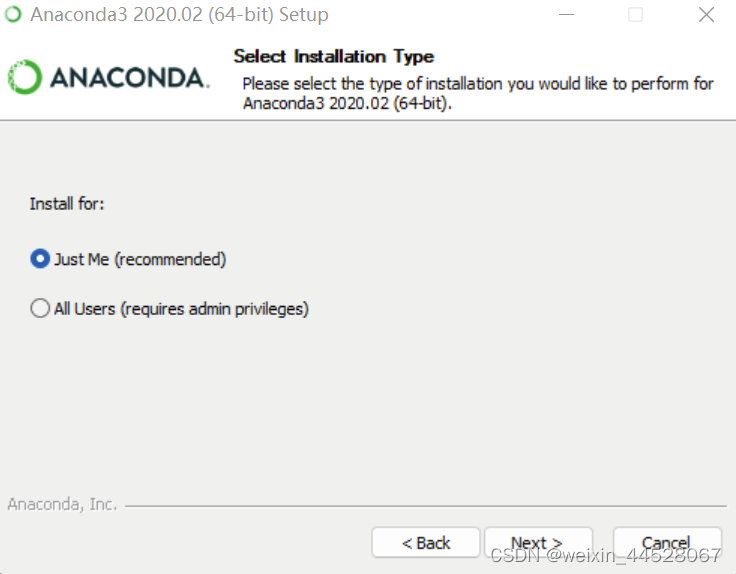Click the ANACONDA wordmark in the header
Screen dimensions: 736x574
point(129,78)
